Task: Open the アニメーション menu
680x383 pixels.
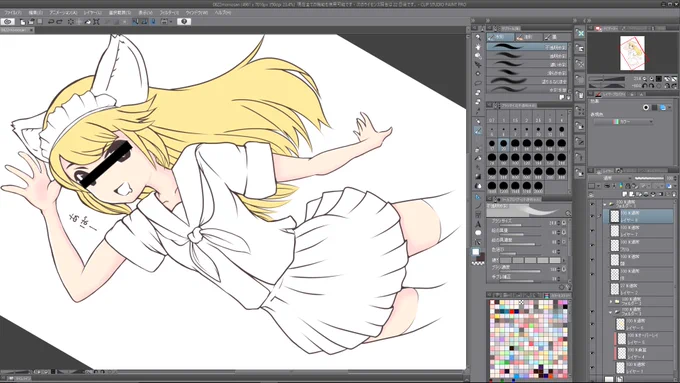Action: [63, 13]
